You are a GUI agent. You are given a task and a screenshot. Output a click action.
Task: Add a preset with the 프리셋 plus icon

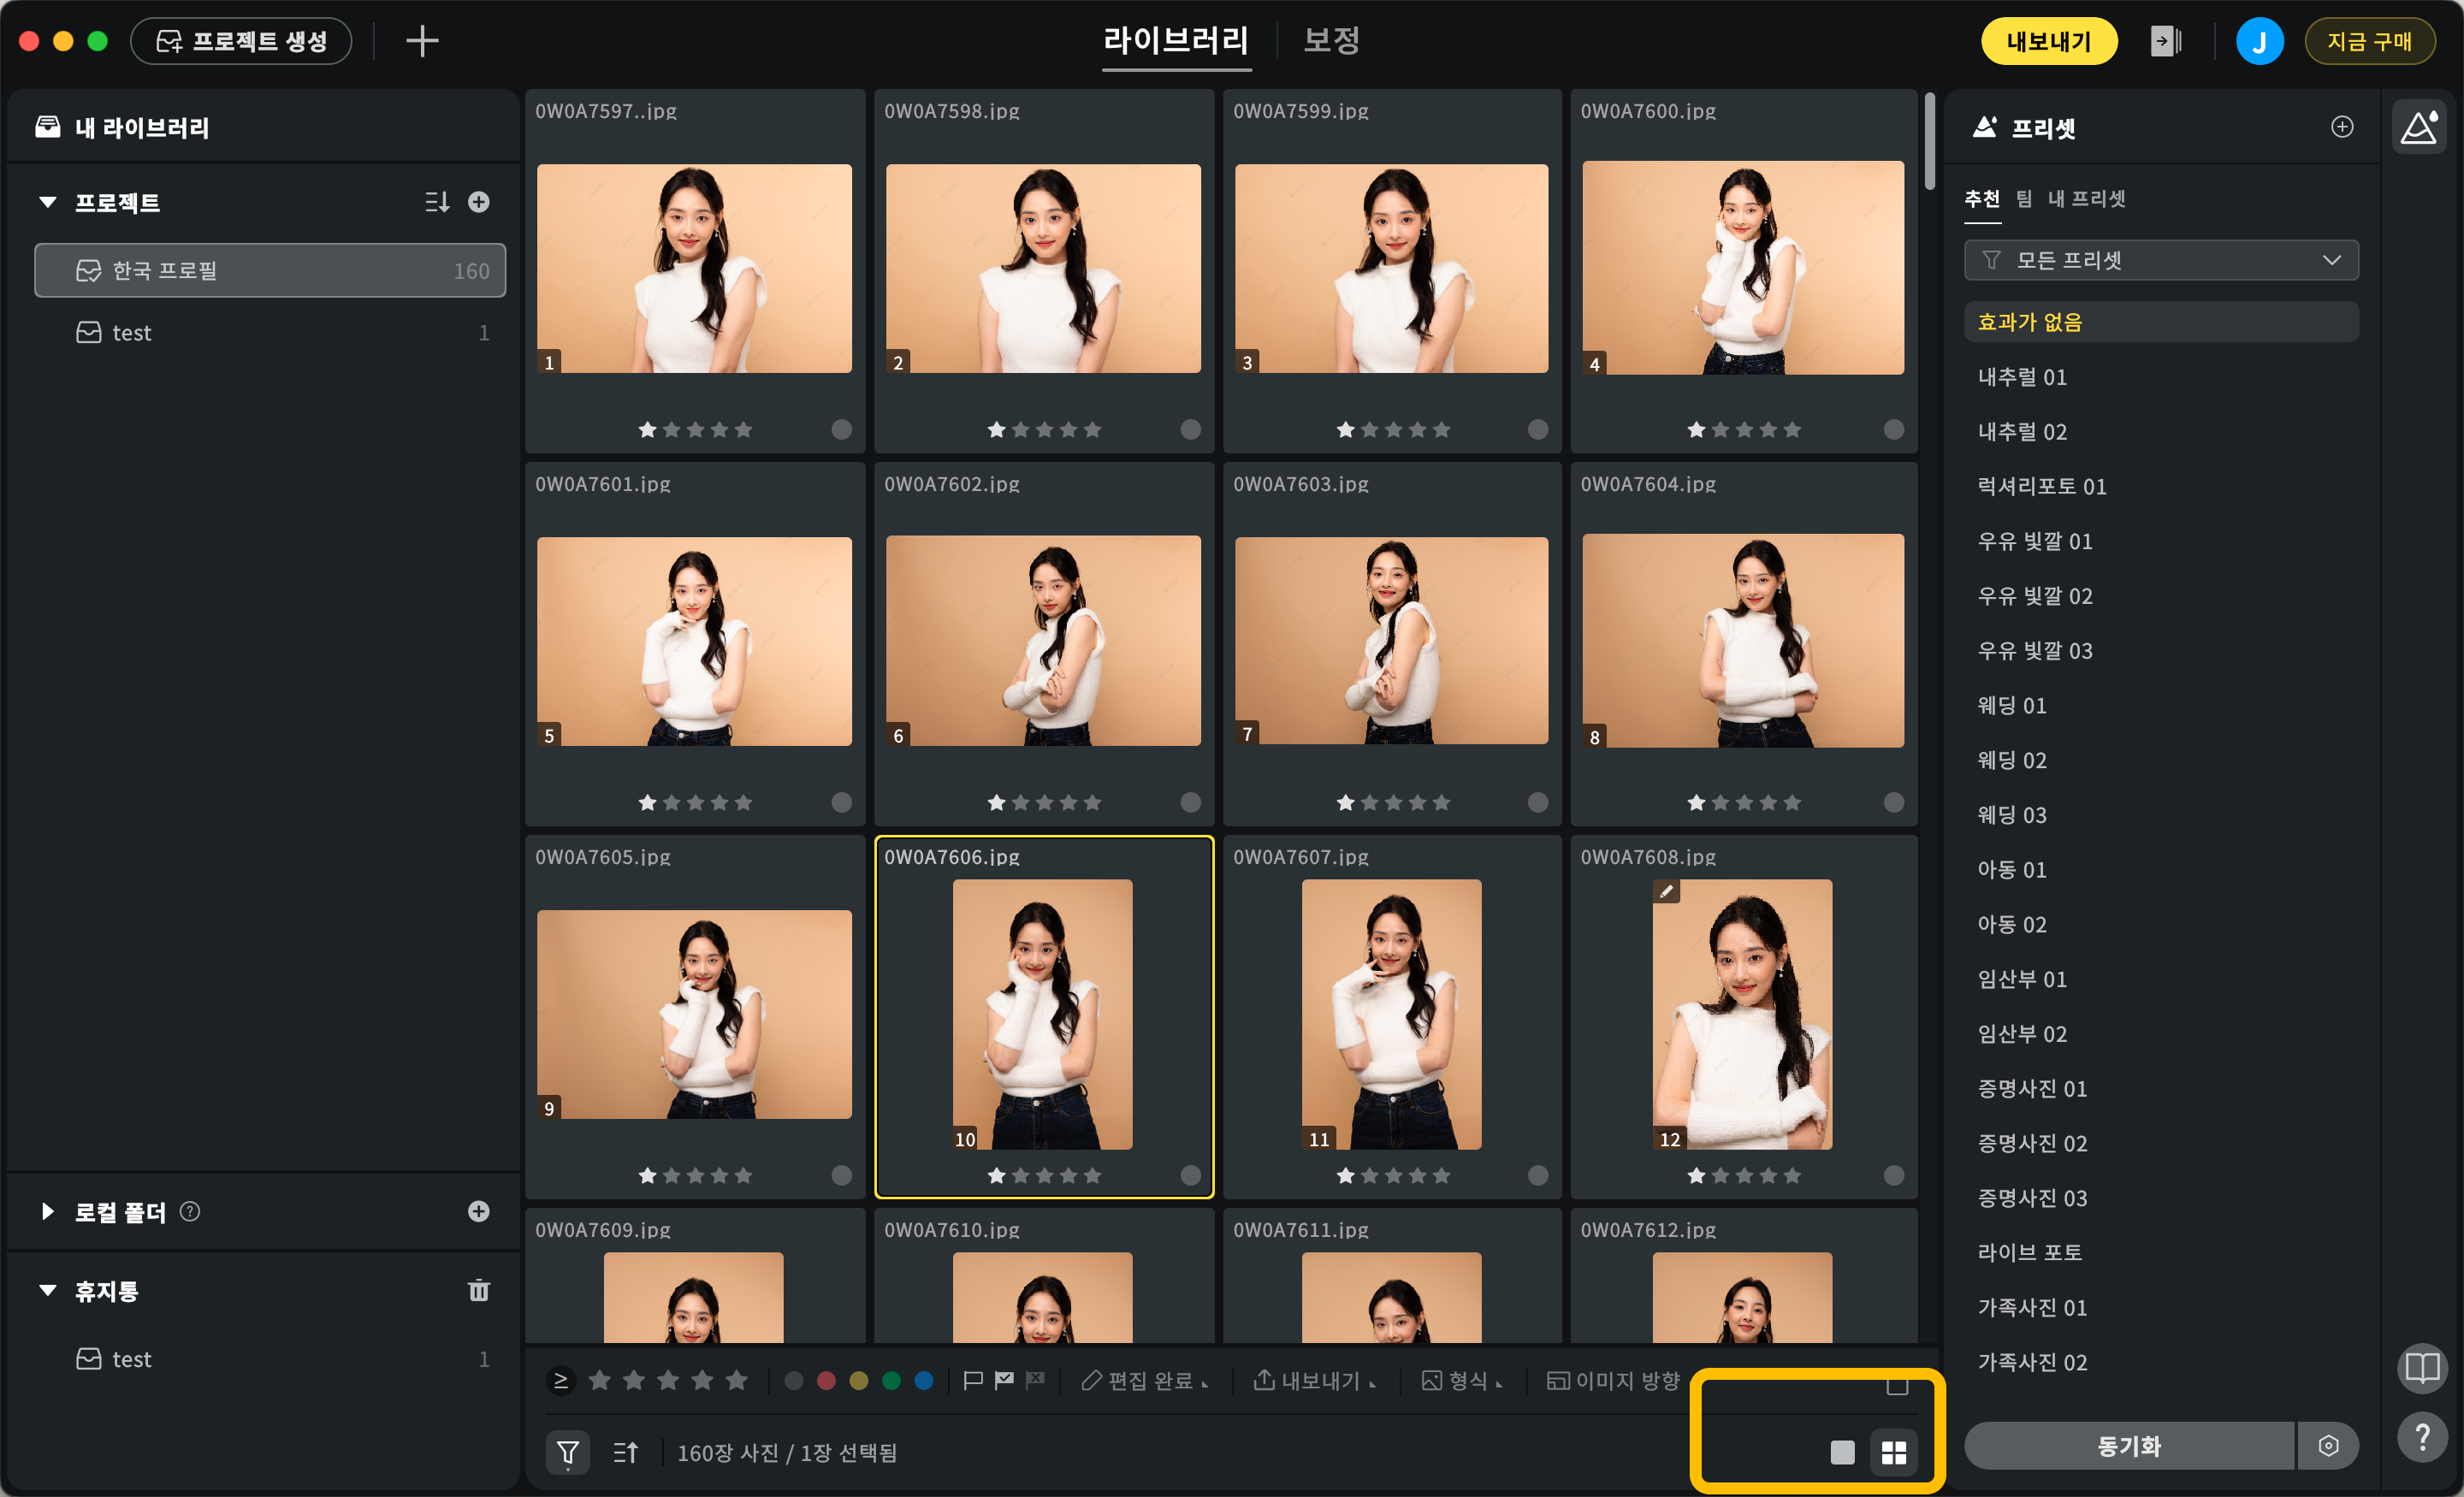pos(2342,127)
